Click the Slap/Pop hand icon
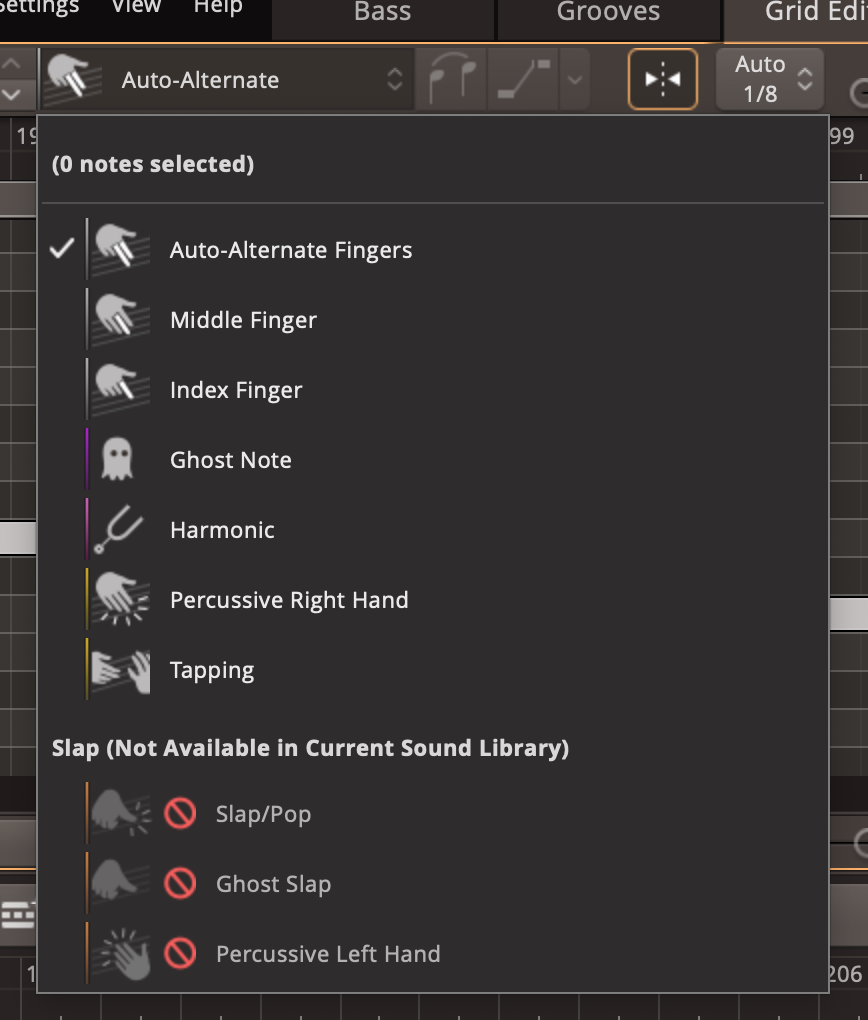 (x=120, y=814)
